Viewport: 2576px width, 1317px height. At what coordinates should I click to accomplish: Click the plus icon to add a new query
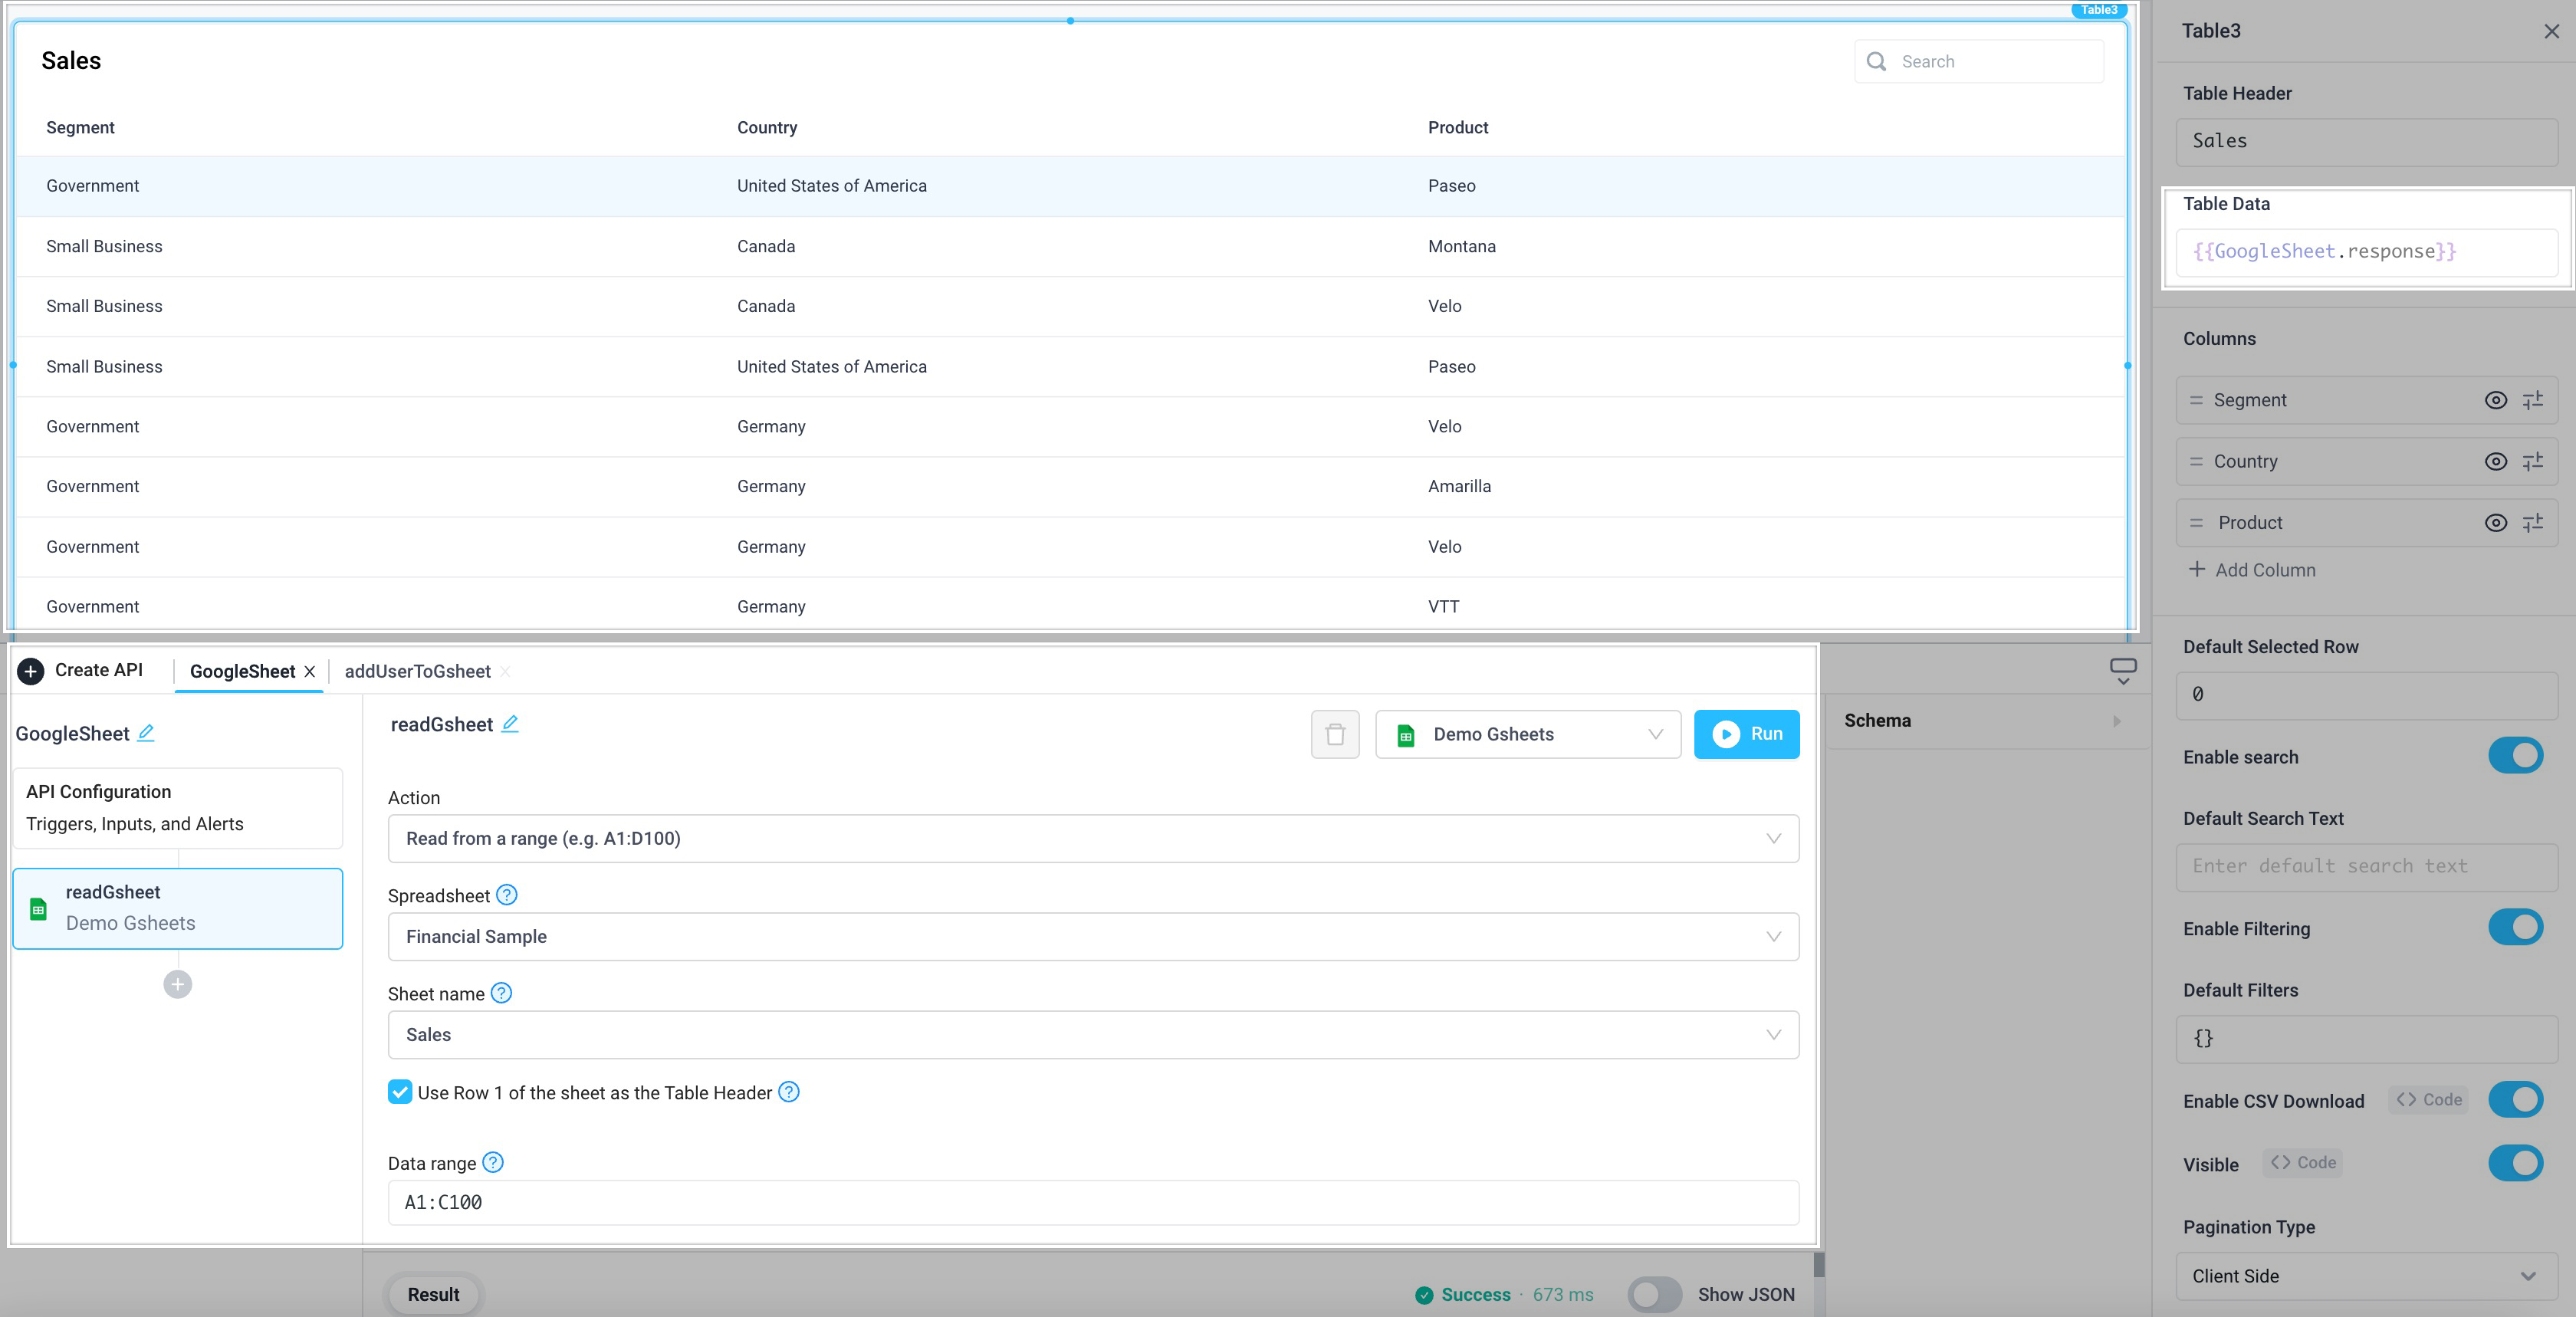177,984
